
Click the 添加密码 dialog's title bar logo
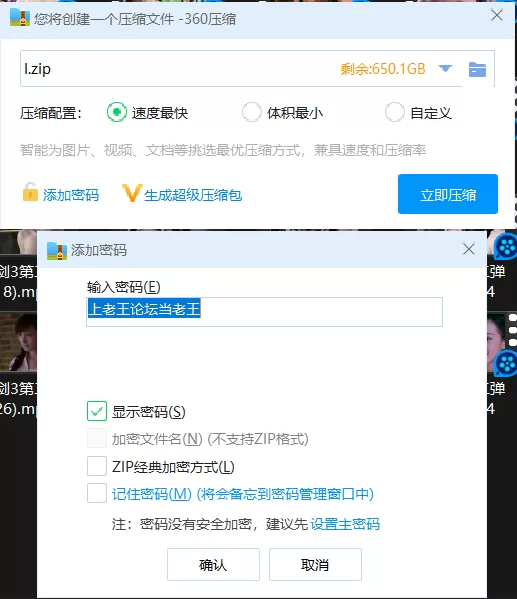(57, 251)
